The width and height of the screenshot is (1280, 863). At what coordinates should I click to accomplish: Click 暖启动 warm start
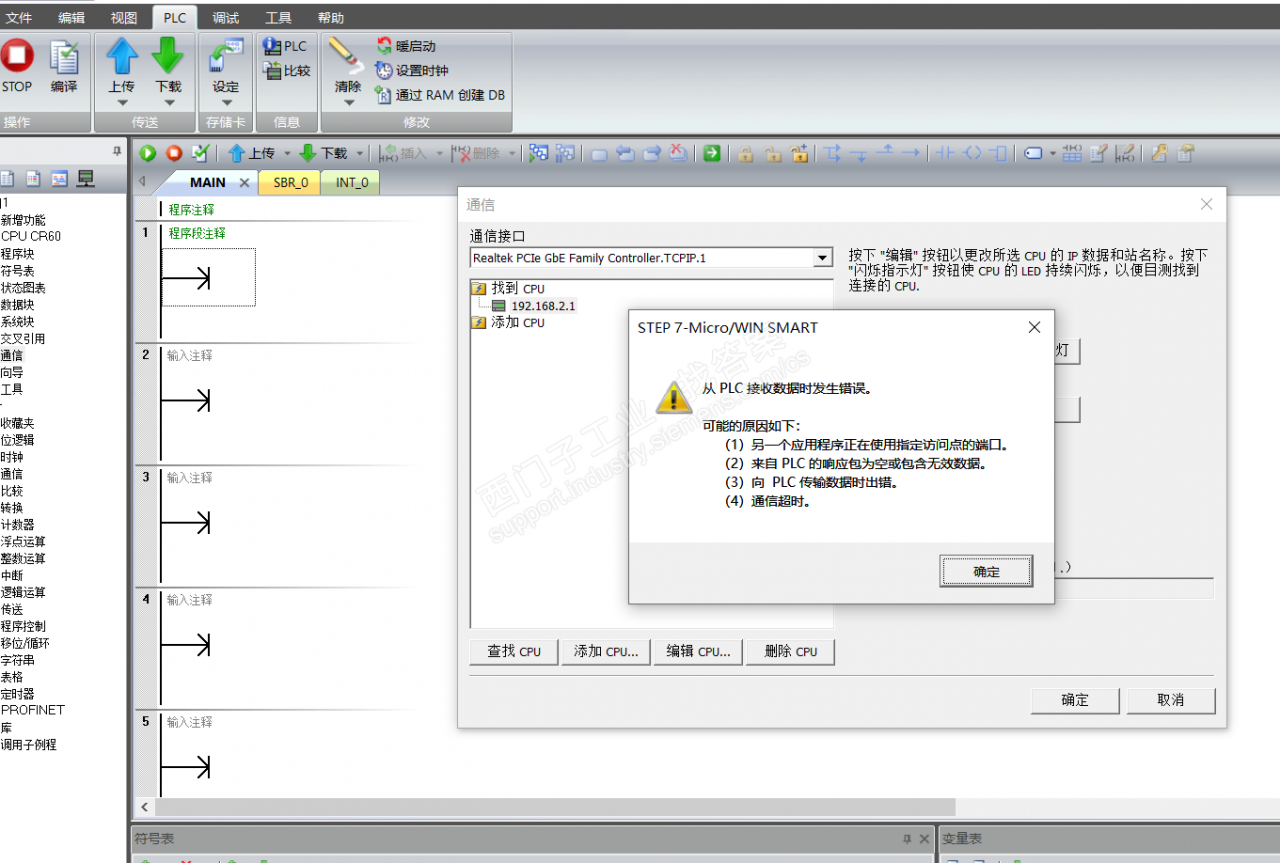pyautogui.click(x=406, y=46)
